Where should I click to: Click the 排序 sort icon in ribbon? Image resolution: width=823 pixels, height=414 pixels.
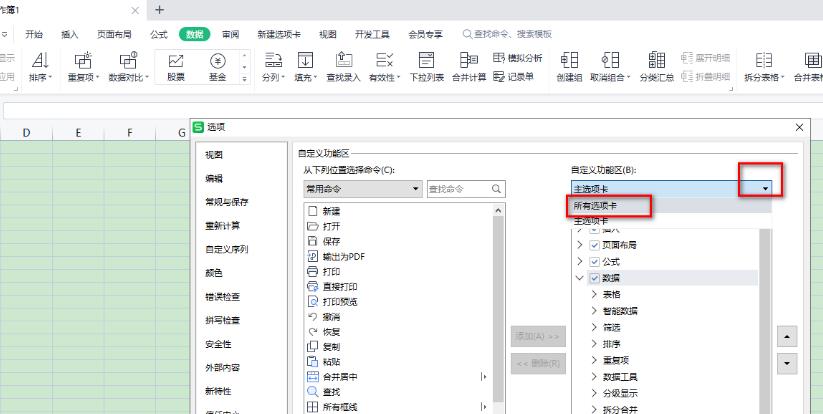click(x=40, y=61)
